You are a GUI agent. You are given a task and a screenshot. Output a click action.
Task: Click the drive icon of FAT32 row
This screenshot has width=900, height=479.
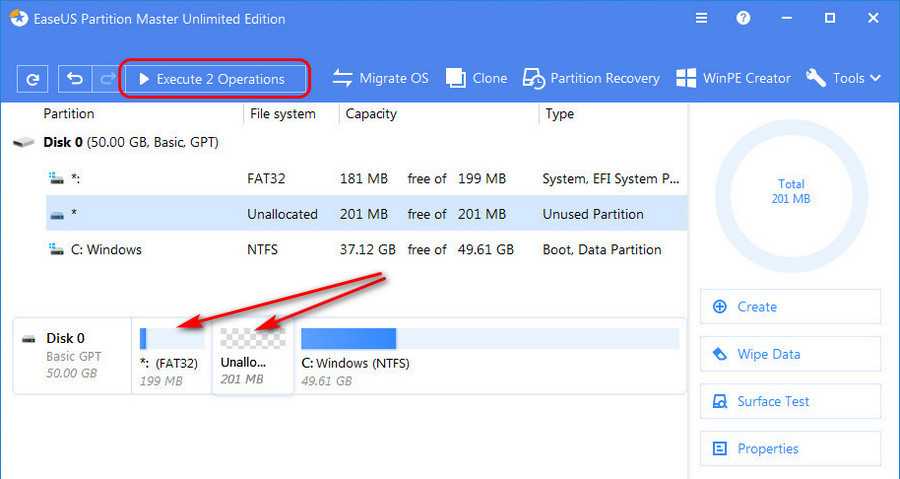tap(56, 178)
